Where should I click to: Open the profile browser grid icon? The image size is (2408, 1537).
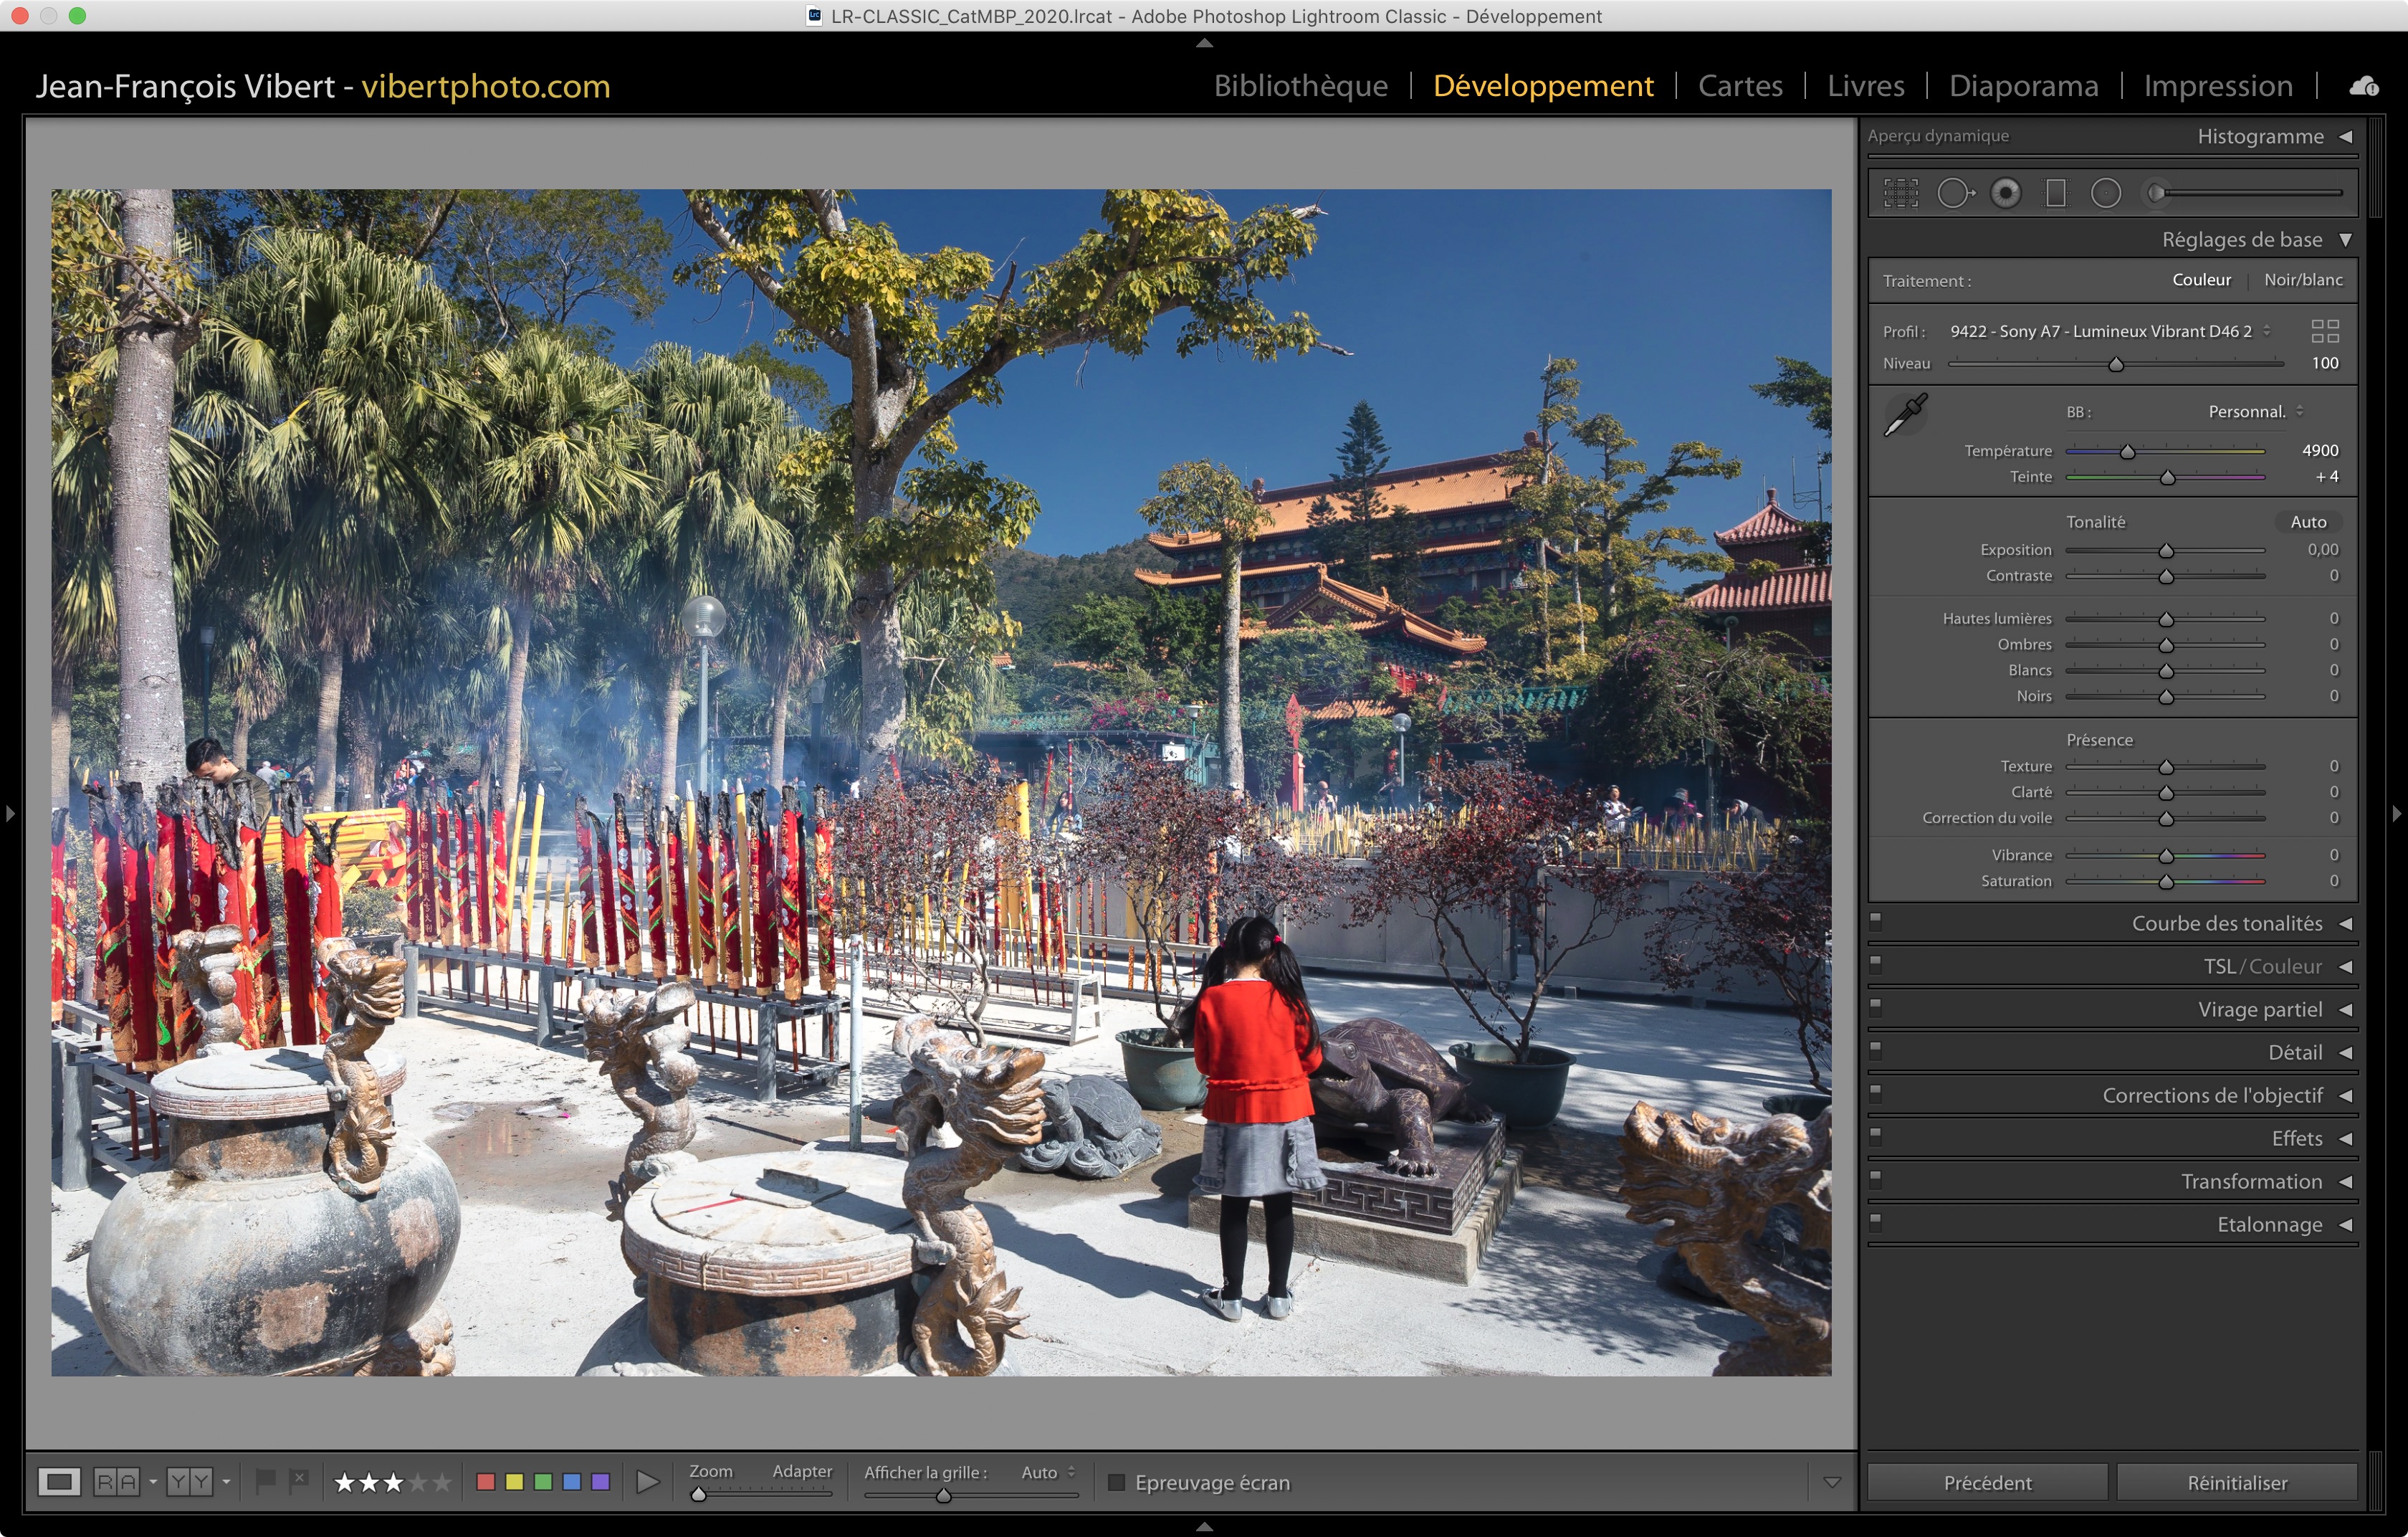pyautogui.click(x=2325, y=331)
